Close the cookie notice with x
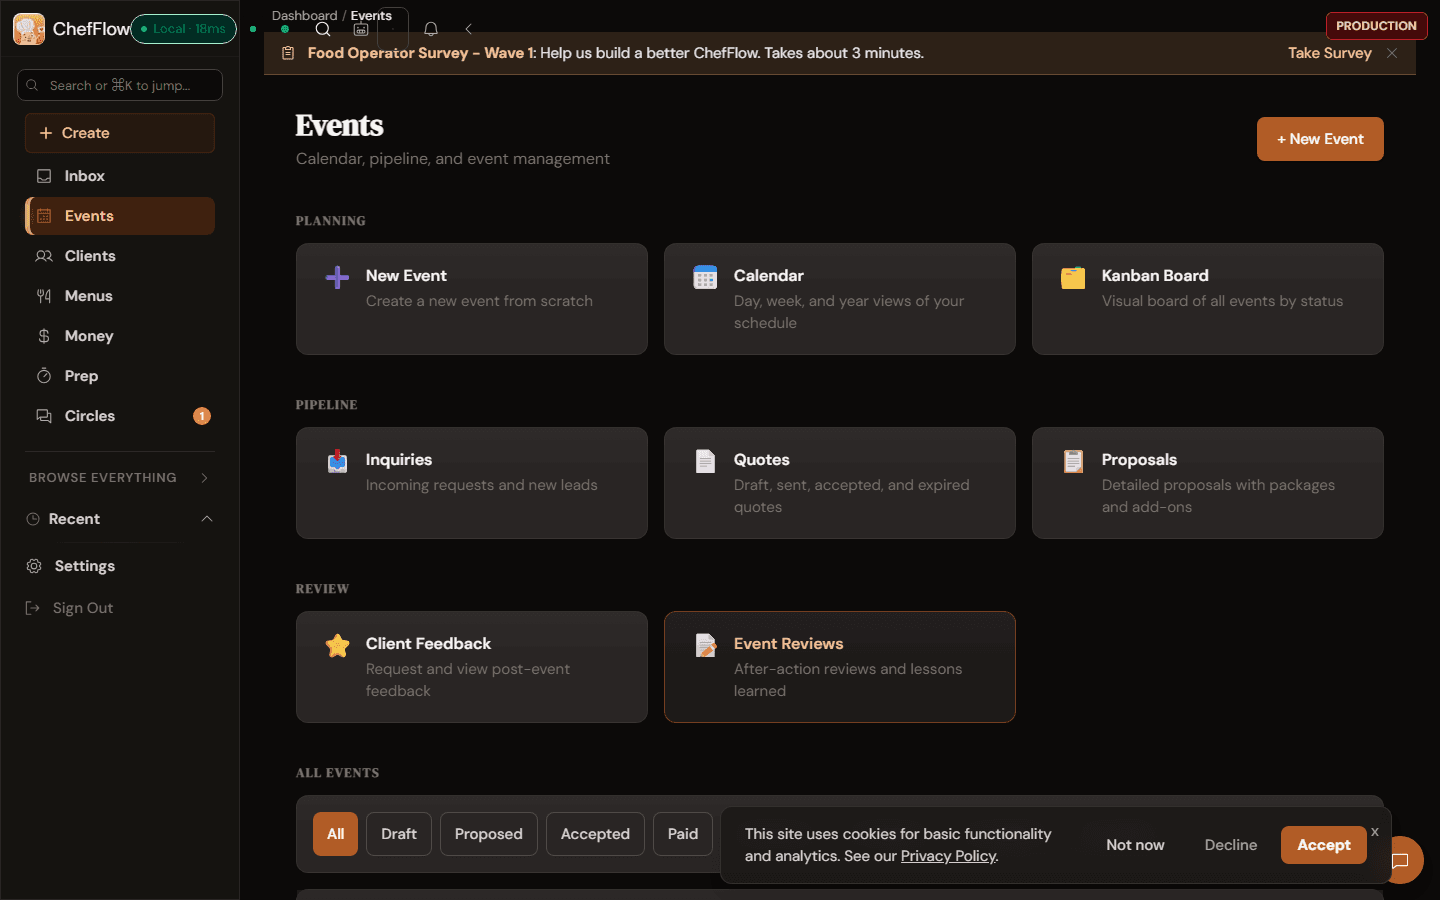 1375,832
